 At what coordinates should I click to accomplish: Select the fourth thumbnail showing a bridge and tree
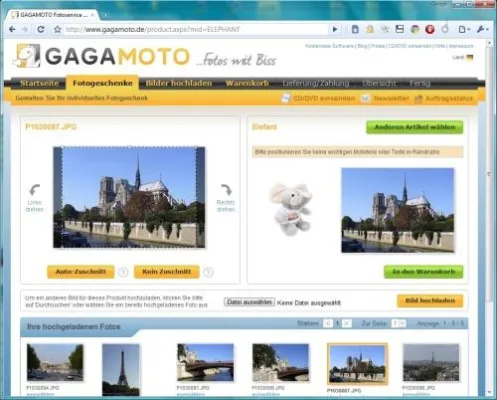click(x=280, y=362)
